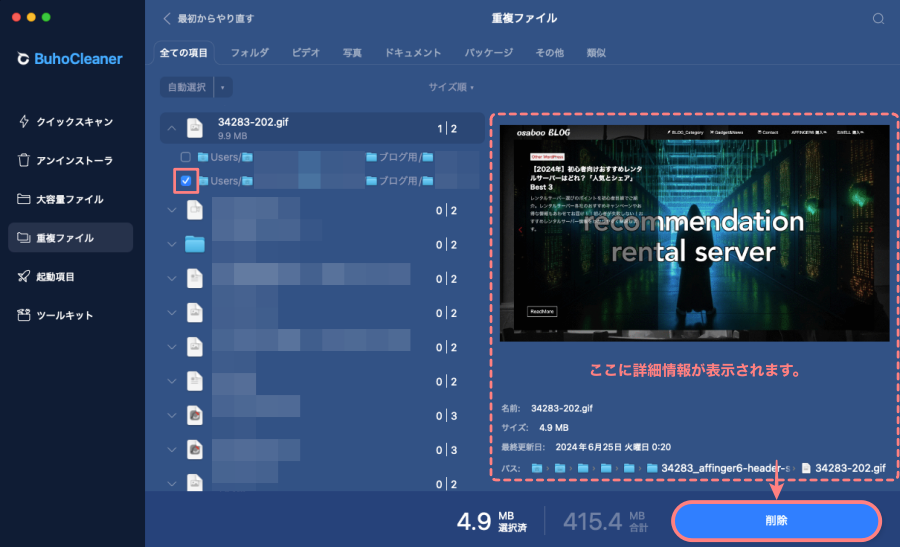
Task: Click the blue folder icon in list
Action: 195,244
